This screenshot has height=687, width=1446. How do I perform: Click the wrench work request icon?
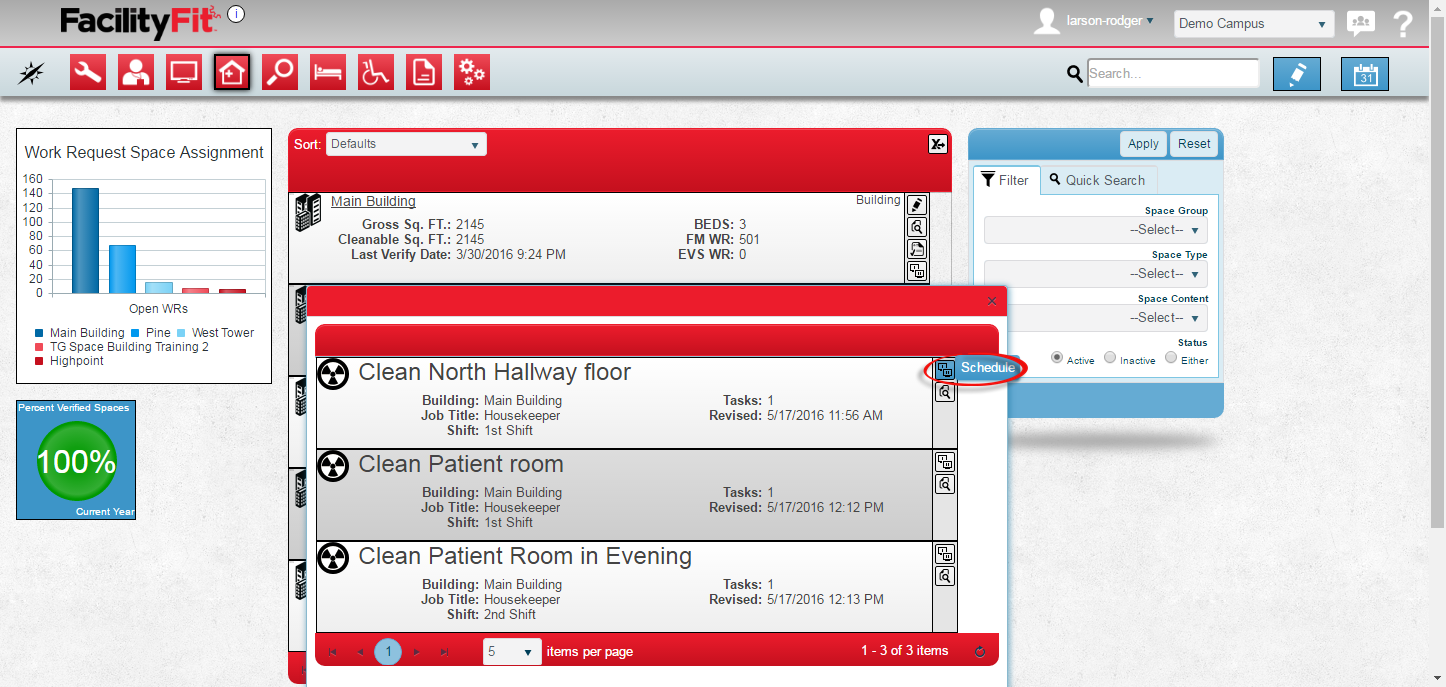pyautogui.click(x=88, y=73)
